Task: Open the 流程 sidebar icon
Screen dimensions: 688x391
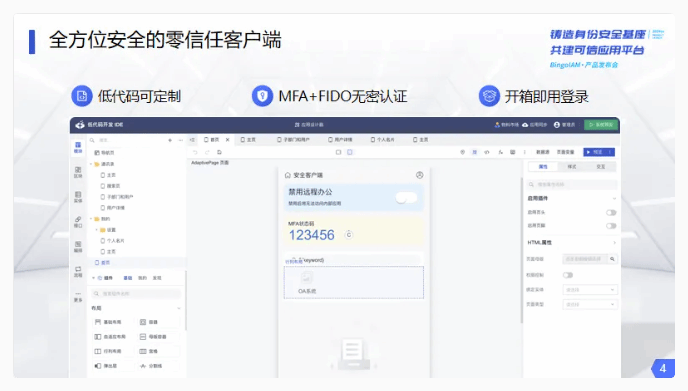Action: click(78, 272)
